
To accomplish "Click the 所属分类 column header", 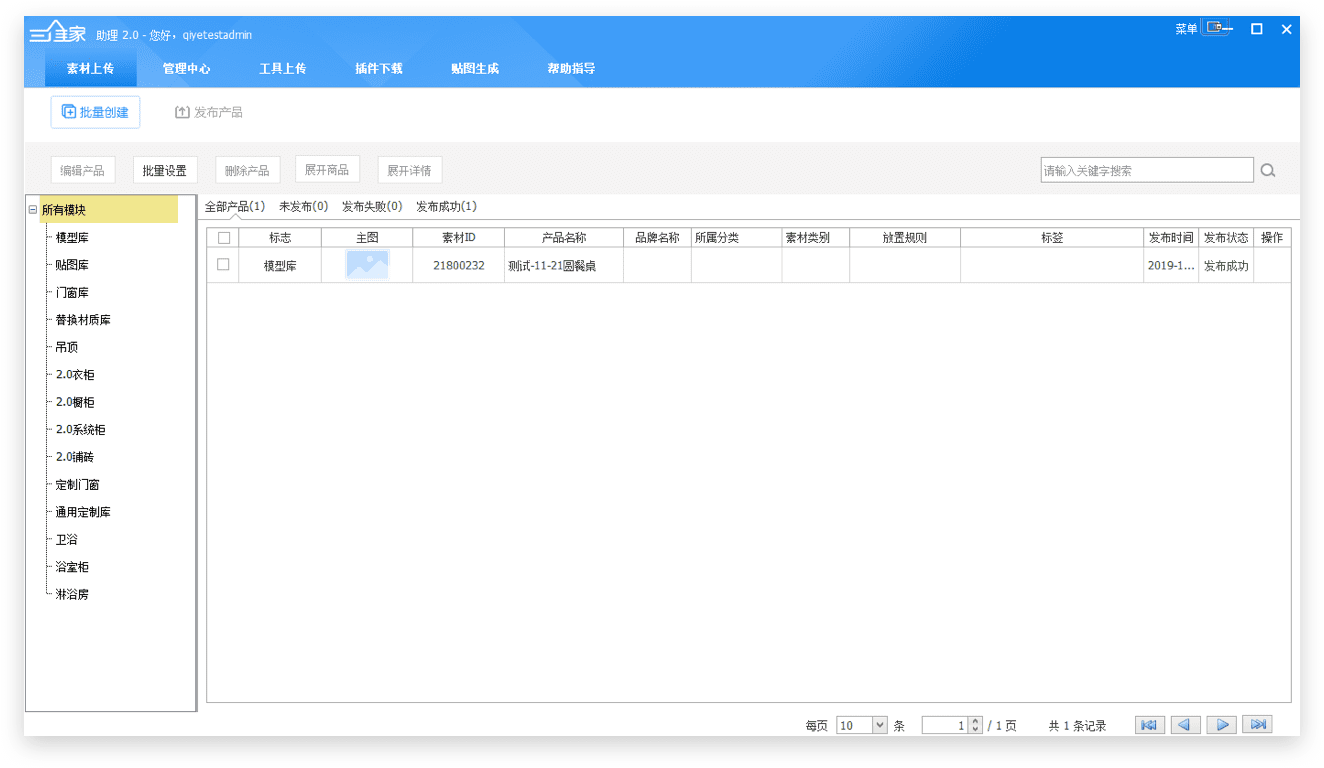I will [736, 238].
